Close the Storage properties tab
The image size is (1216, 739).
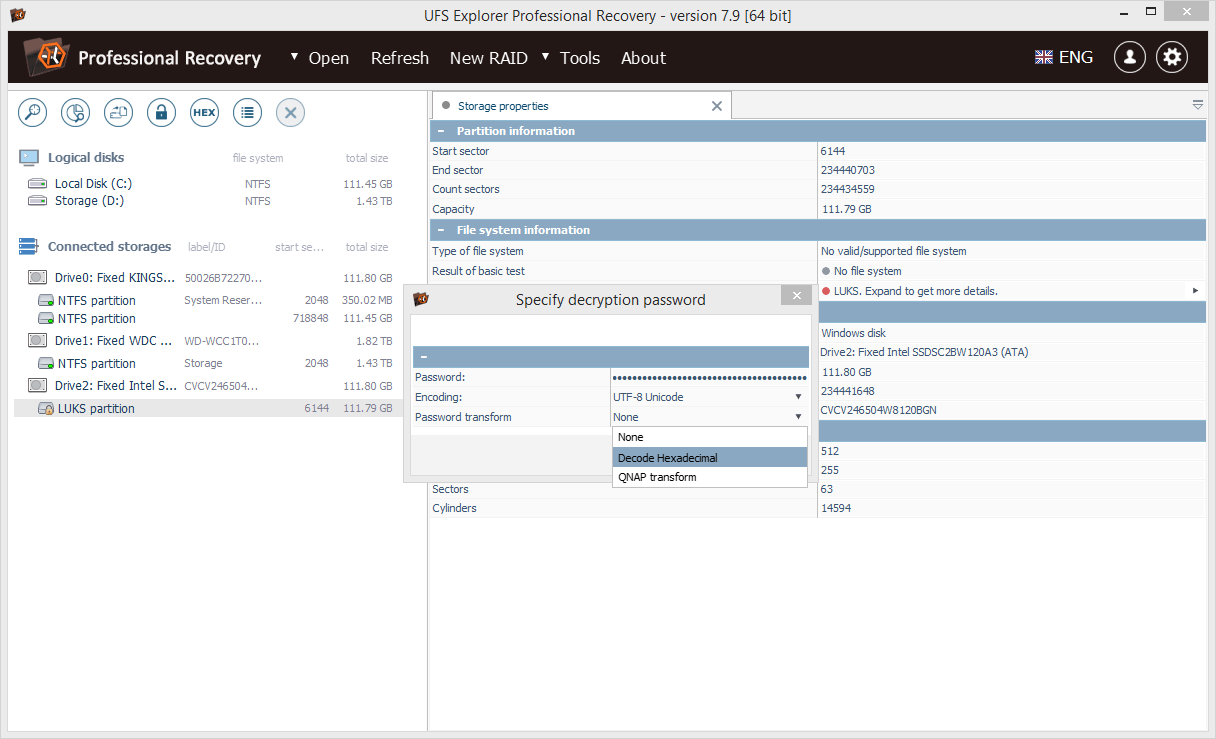(717, 106)
